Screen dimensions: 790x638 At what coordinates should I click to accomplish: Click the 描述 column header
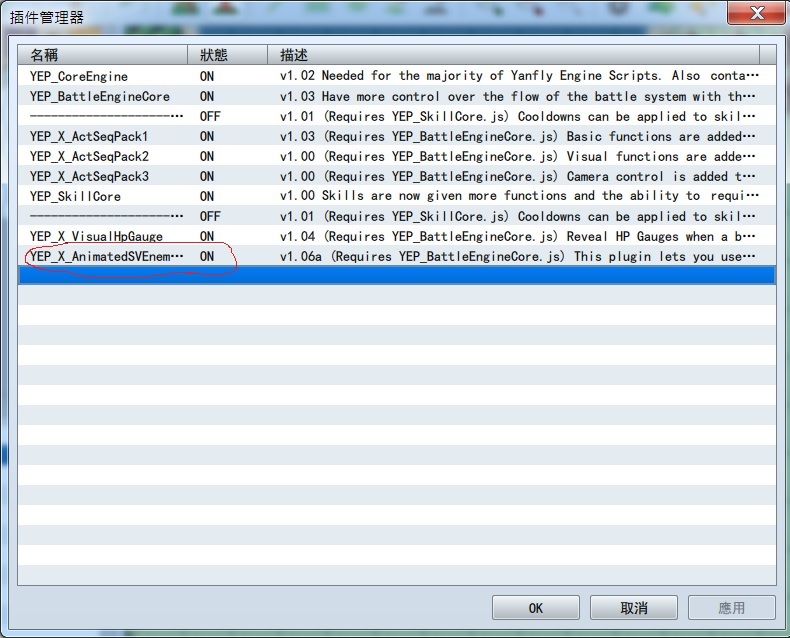point(513,54)
